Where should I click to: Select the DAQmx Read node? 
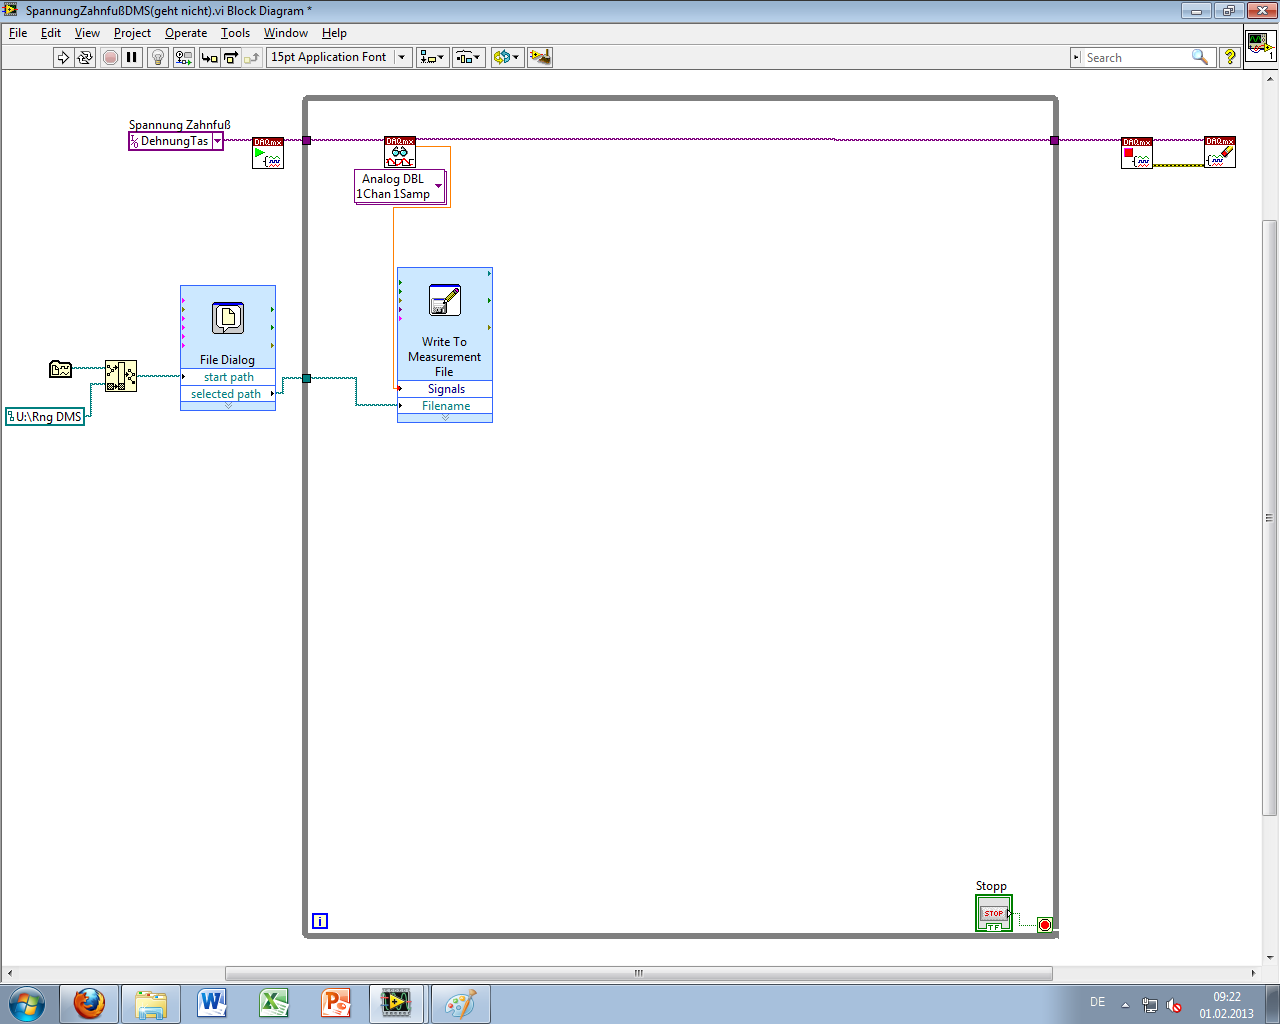(400, 152)
